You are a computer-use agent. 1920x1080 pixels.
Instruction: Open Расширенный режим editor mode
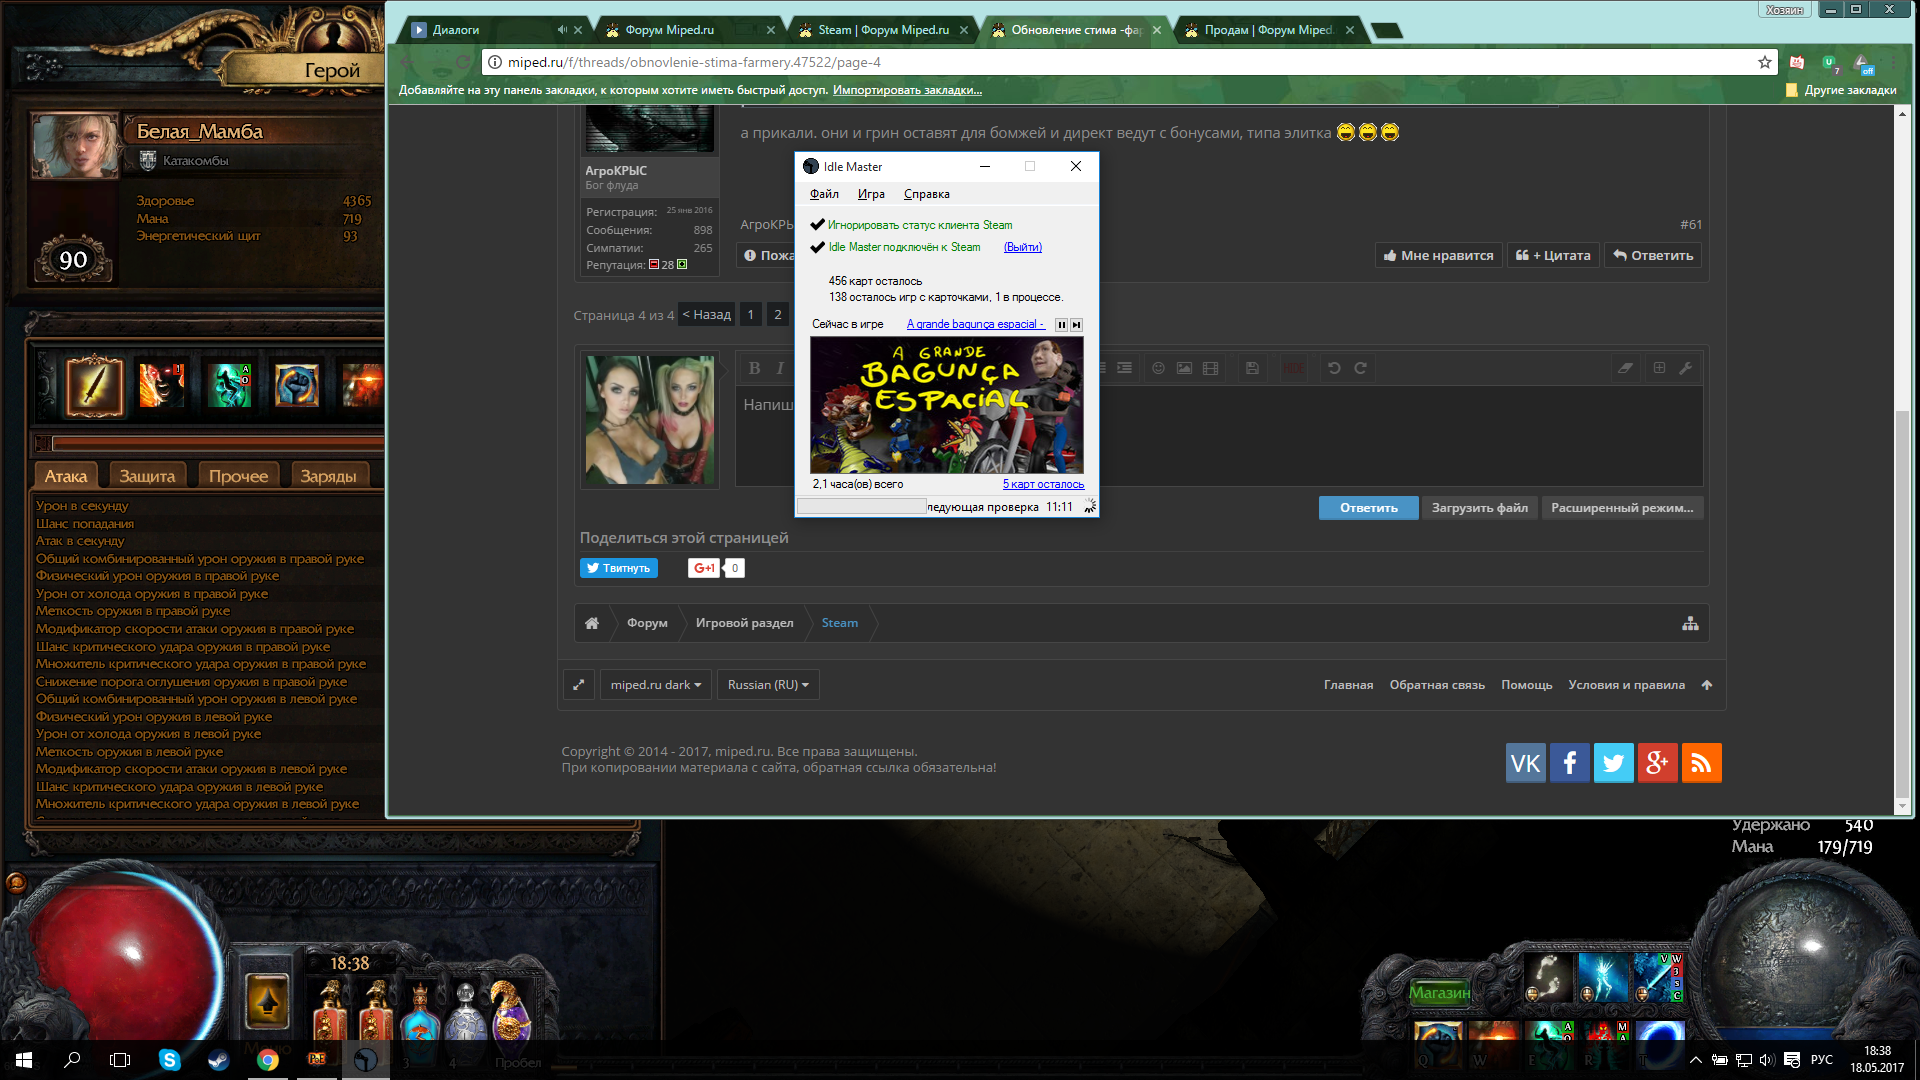point(1622,508)
